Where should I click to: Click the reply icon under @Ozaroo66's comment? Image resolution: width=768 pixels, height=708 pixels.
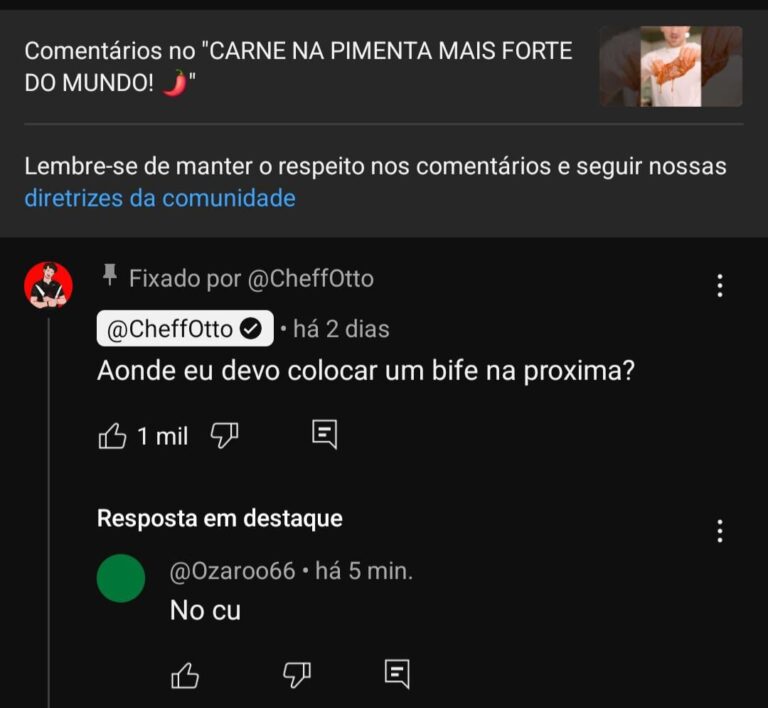397,674
